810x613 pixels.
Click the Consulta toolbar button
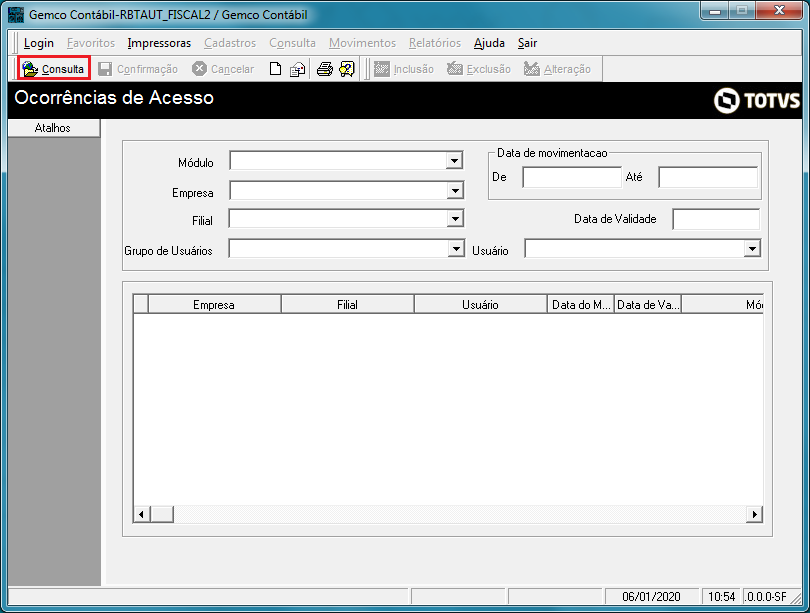[x=54, y=69]
